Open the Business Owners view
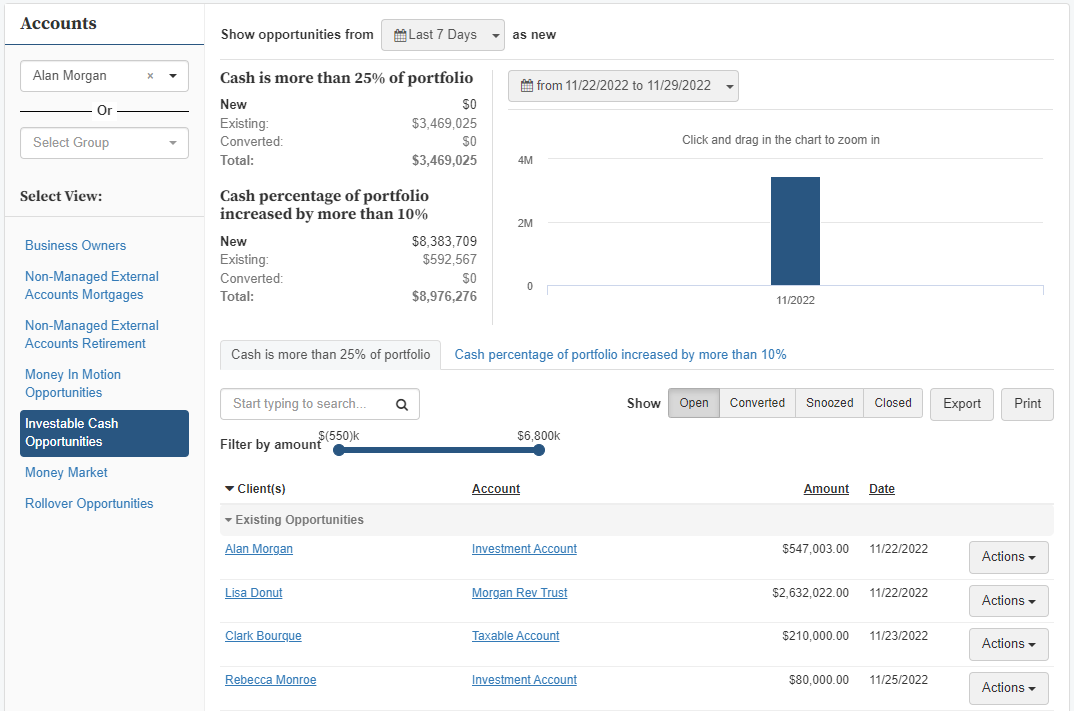Screen dimensions: 1074x711 [75, 245]
